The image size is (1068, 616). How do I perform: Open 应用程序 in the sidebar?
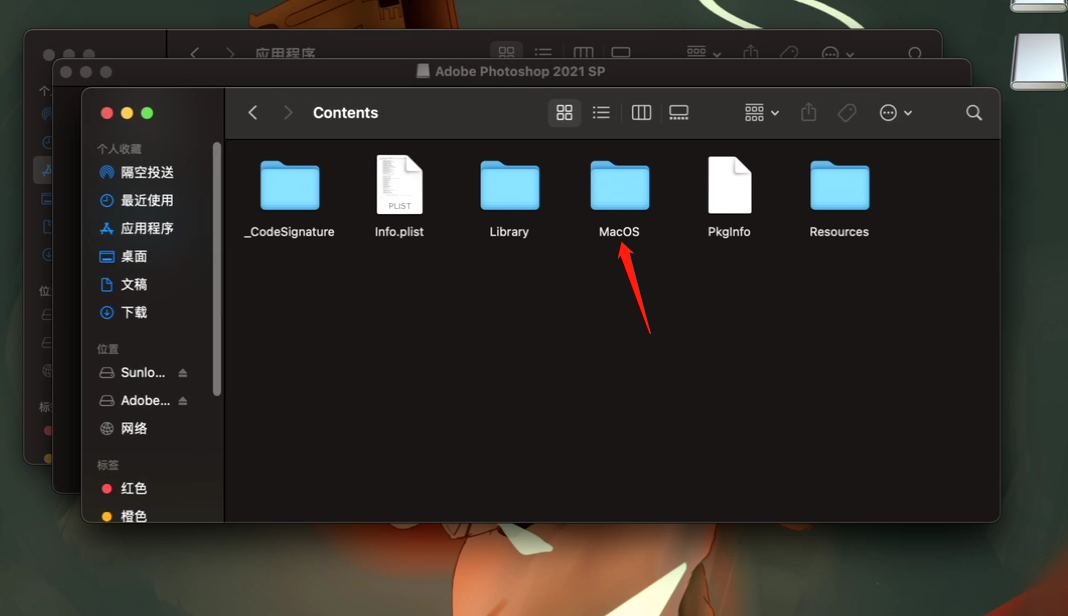tap(136, 228)
